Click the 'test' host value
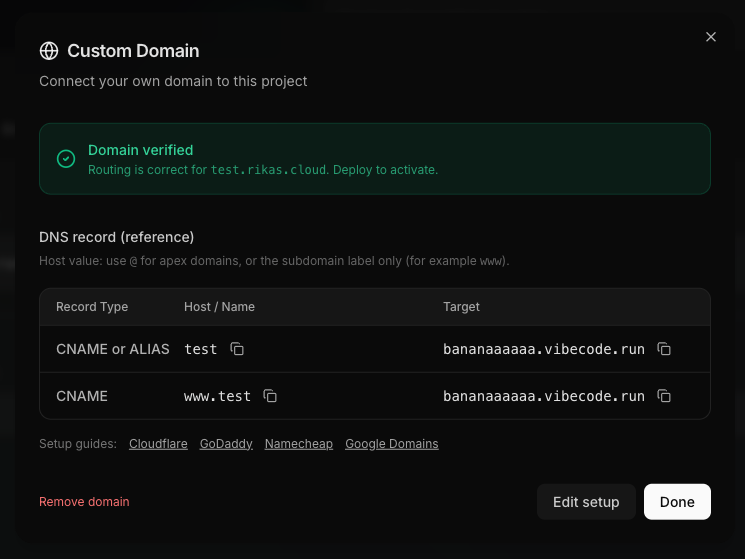 201,349
